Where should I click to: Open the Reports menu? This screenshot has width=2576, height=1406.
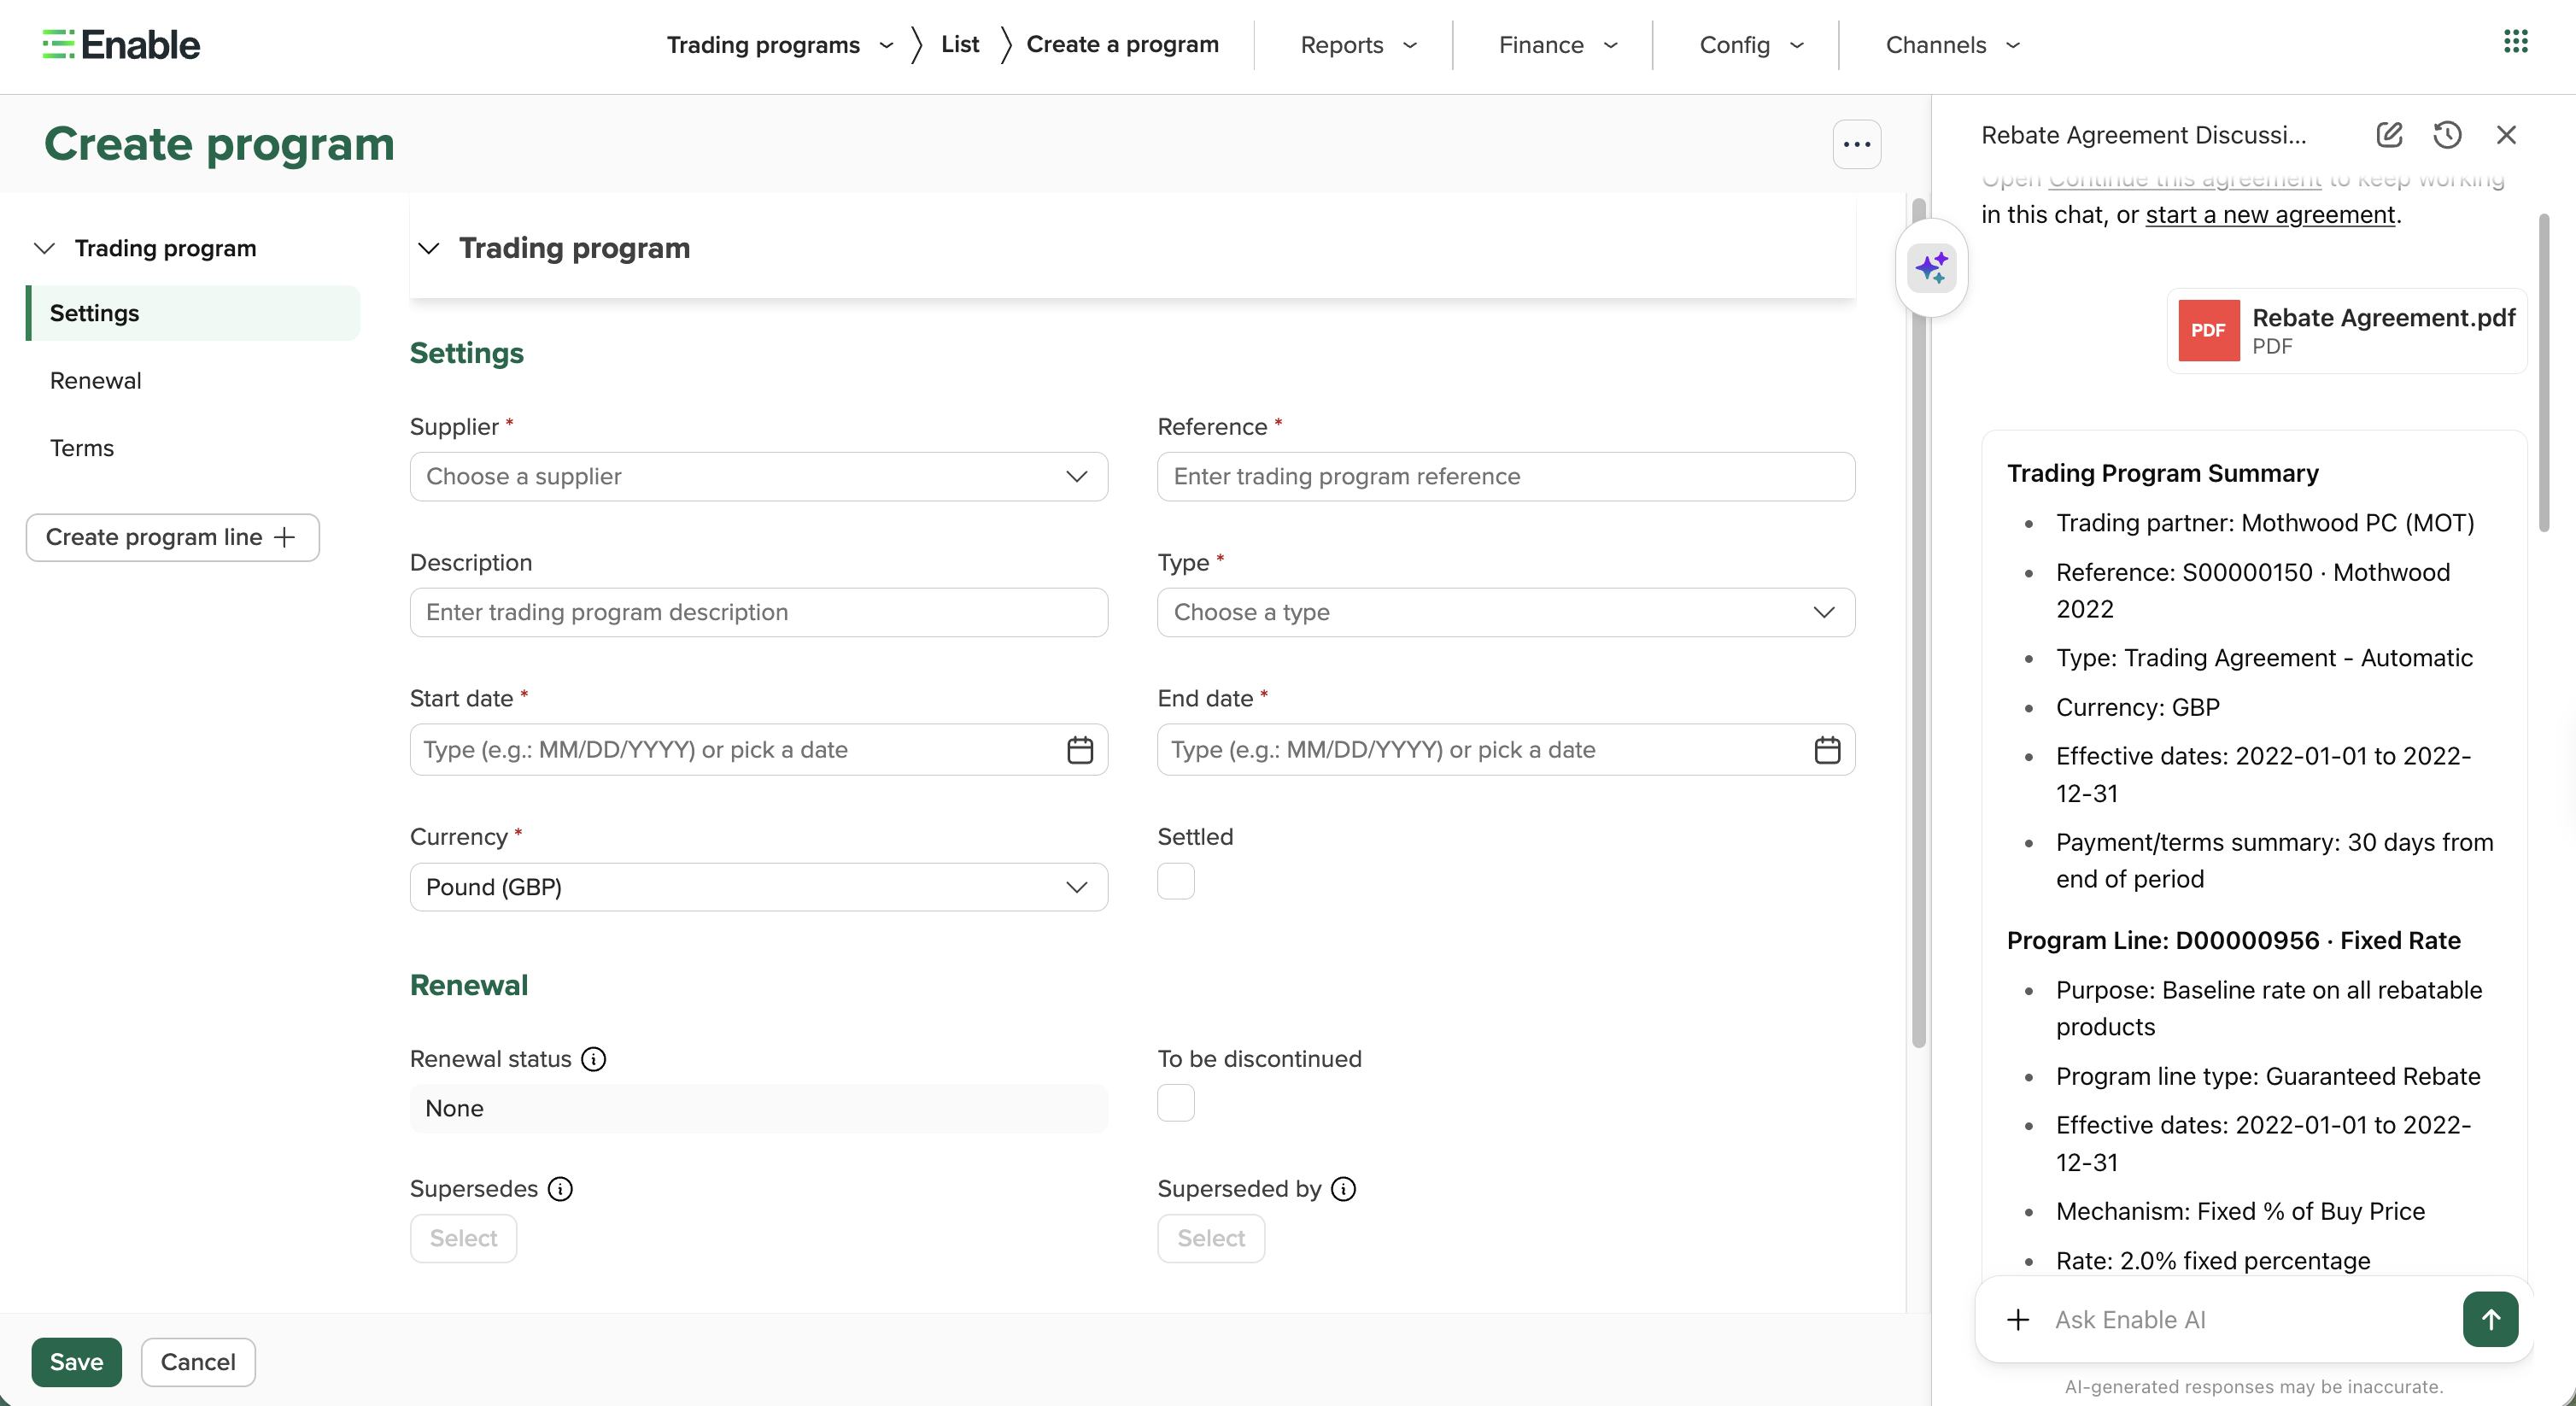click(1358, 45)
